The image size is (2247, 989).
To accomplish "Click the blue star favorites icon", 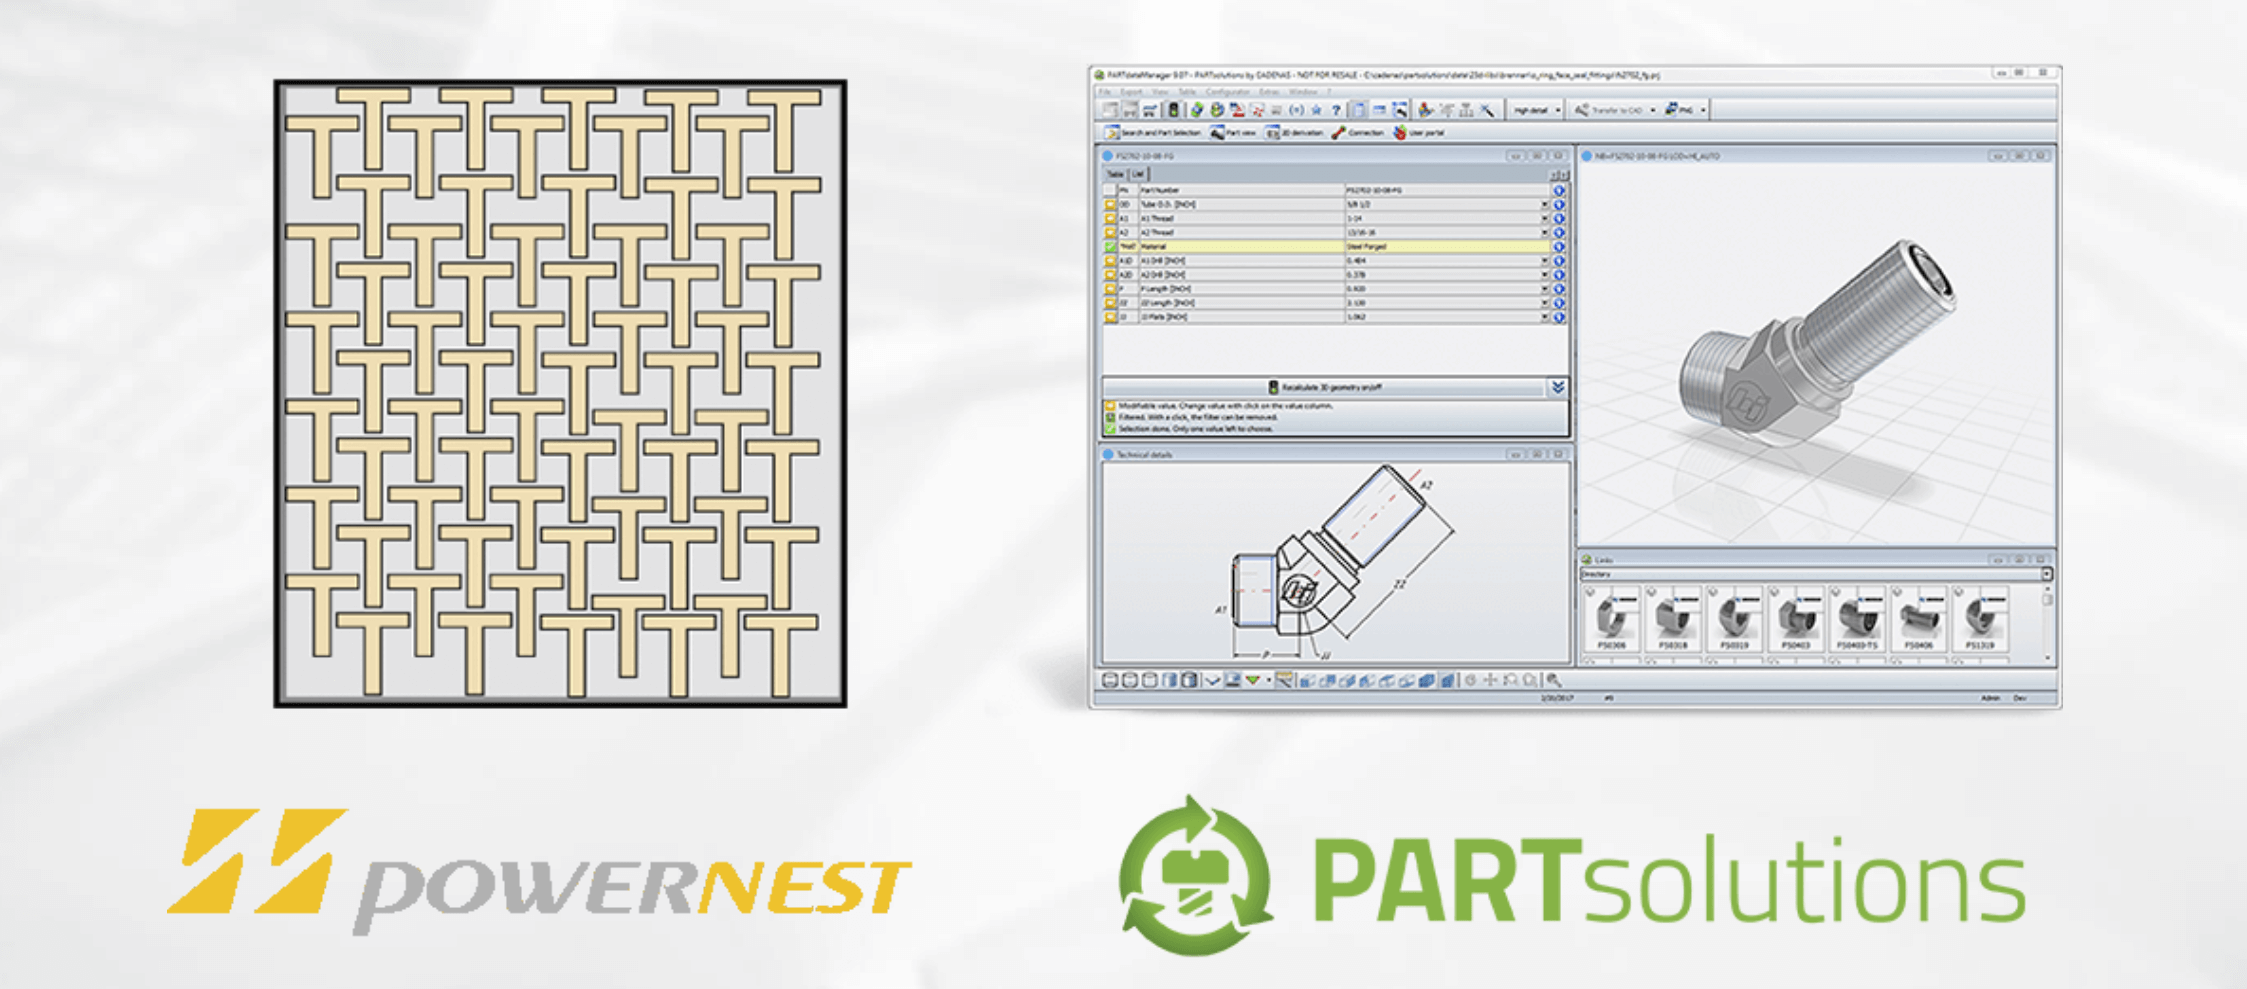I will tap(1316, 110).
